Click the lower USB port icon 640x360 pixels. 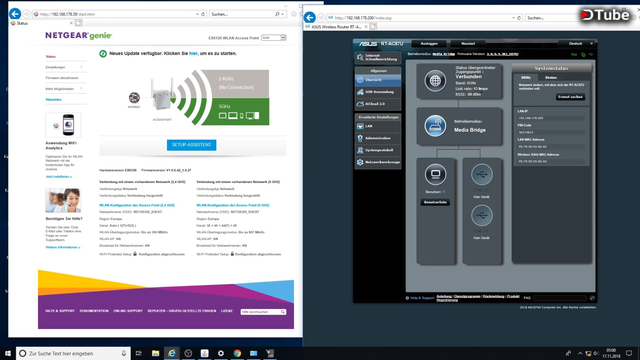[482, 215]
